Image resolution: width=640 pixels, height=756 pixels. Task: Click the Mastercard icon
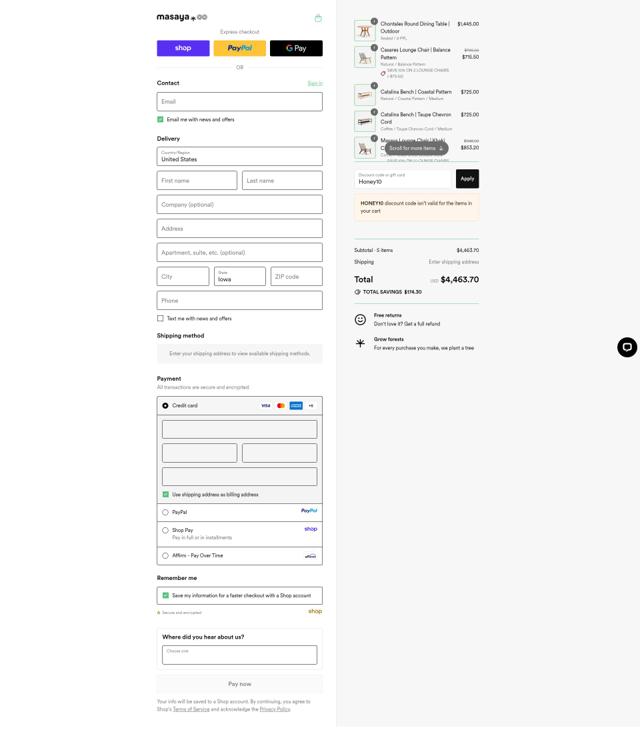281,405
